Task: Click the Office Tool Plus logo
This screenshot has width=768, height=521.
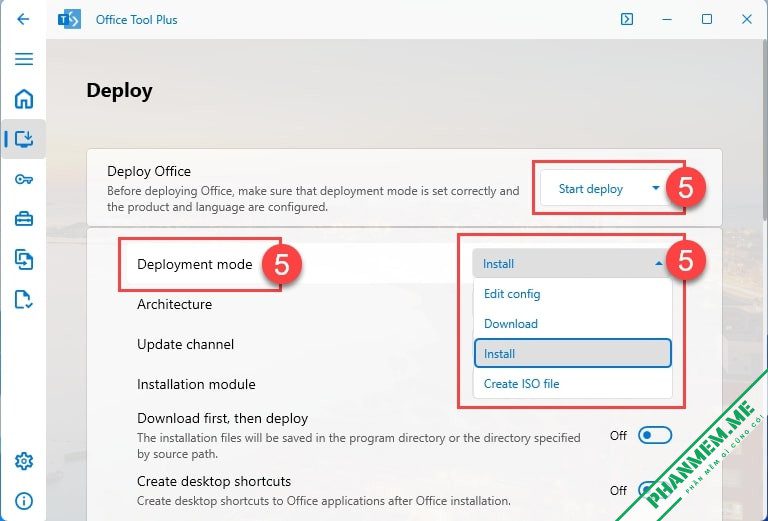Action: [x=69, y=20]
